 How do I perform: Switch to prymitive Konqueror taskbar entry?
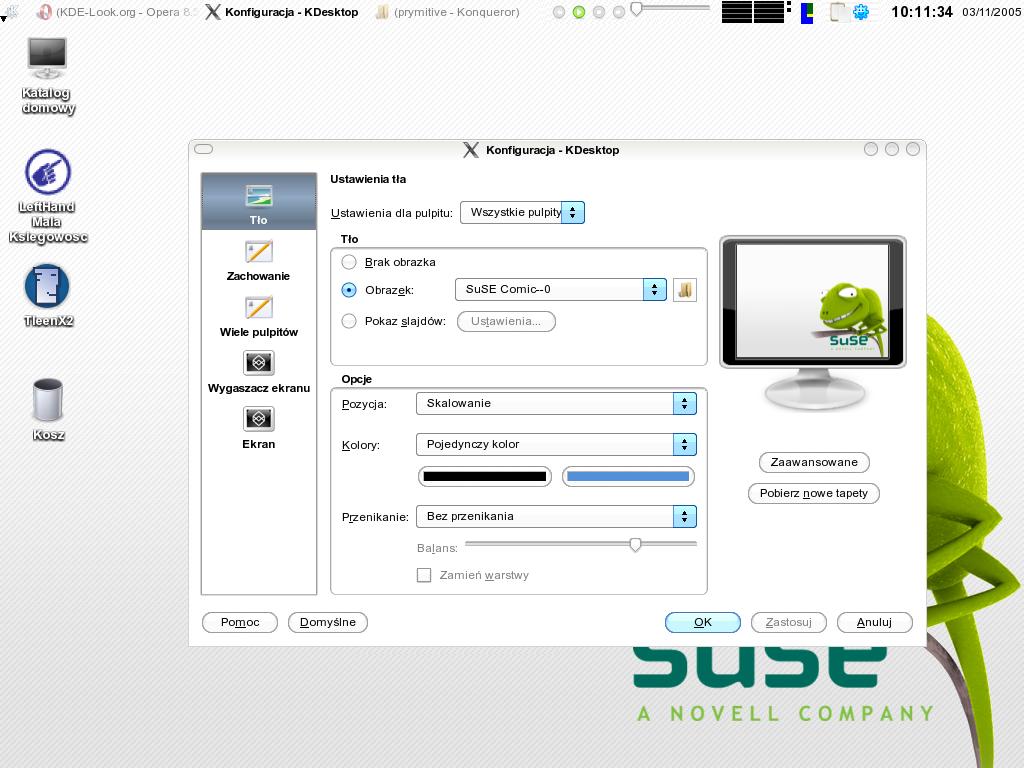click(448, 12)
